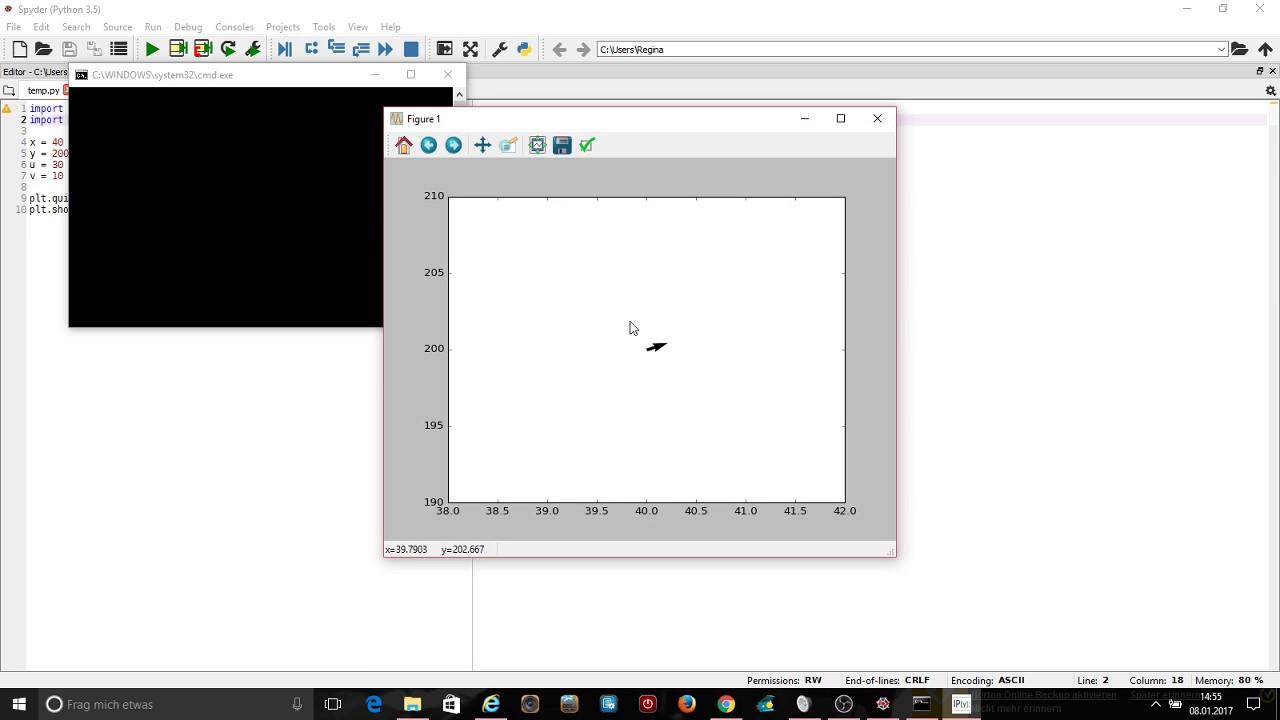Step into function icon
Image resolution: width=1280 pixels, height=720 pixels.
click(336, 49)
